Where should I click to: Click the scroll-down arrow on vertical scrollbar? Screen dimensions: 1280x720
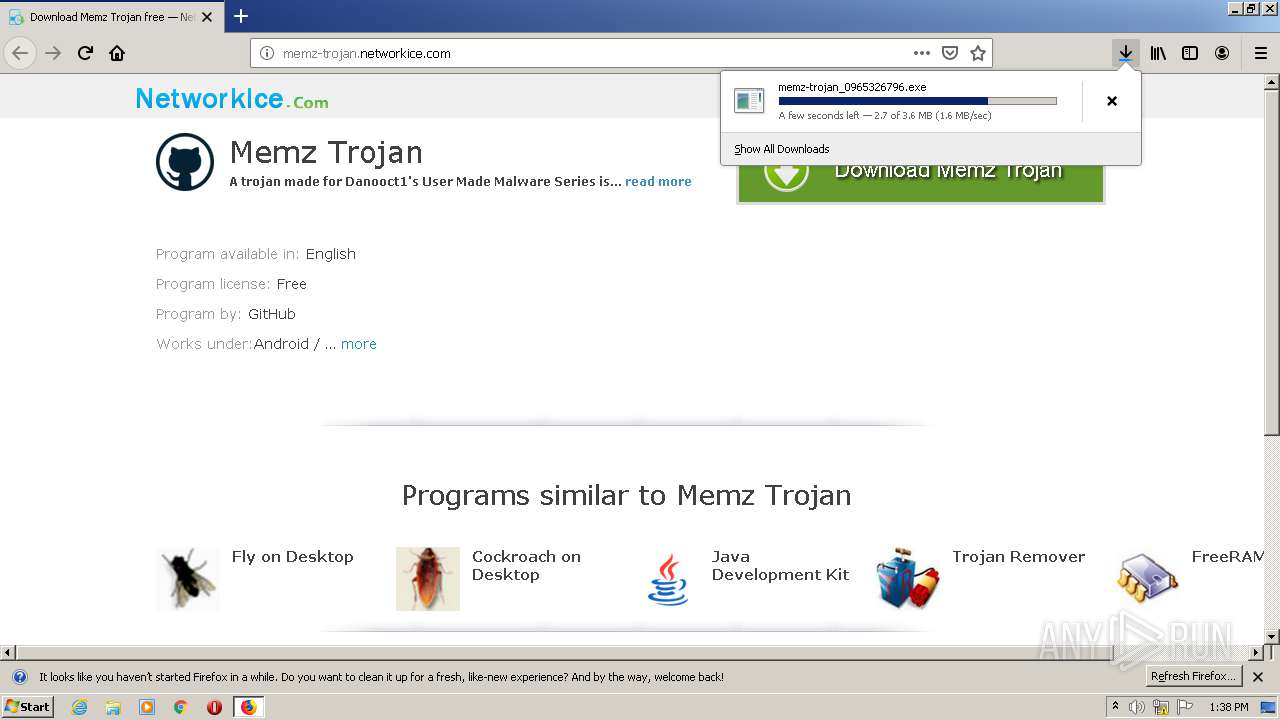click(x=1272, y=636)
